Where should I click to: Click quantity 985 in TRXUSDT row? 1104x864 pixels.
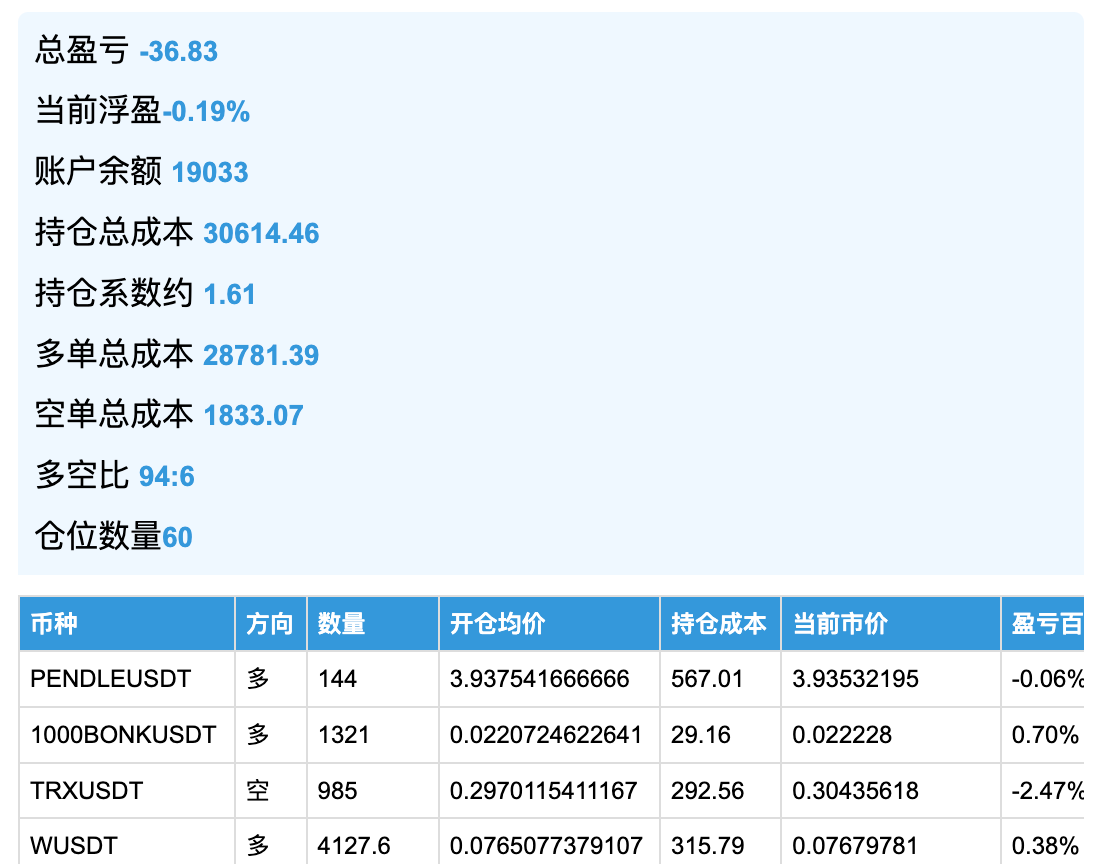pyautogui.click(x=337, y=790)
